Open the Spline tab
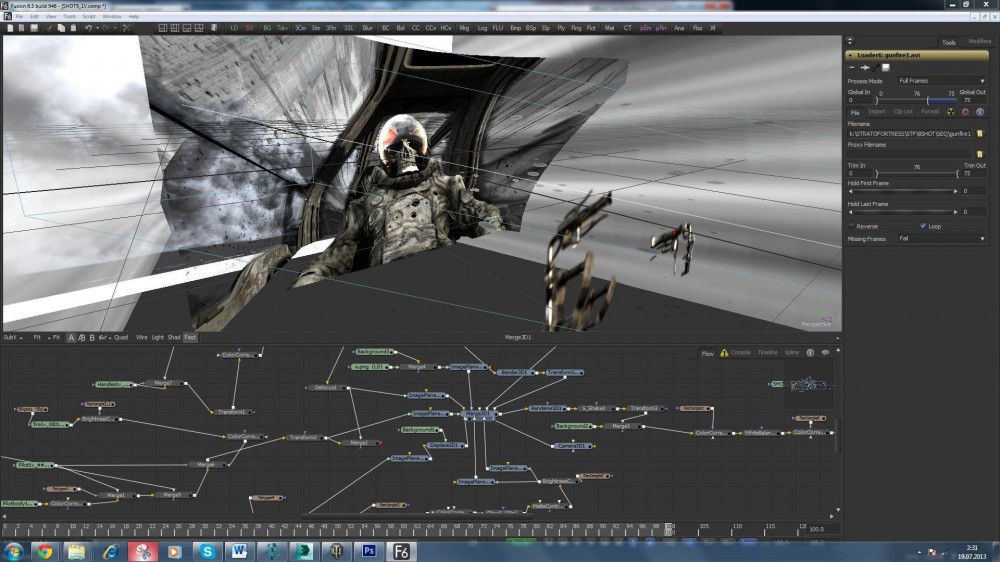This screenshot has height=562, width=1000. (791, 353)
